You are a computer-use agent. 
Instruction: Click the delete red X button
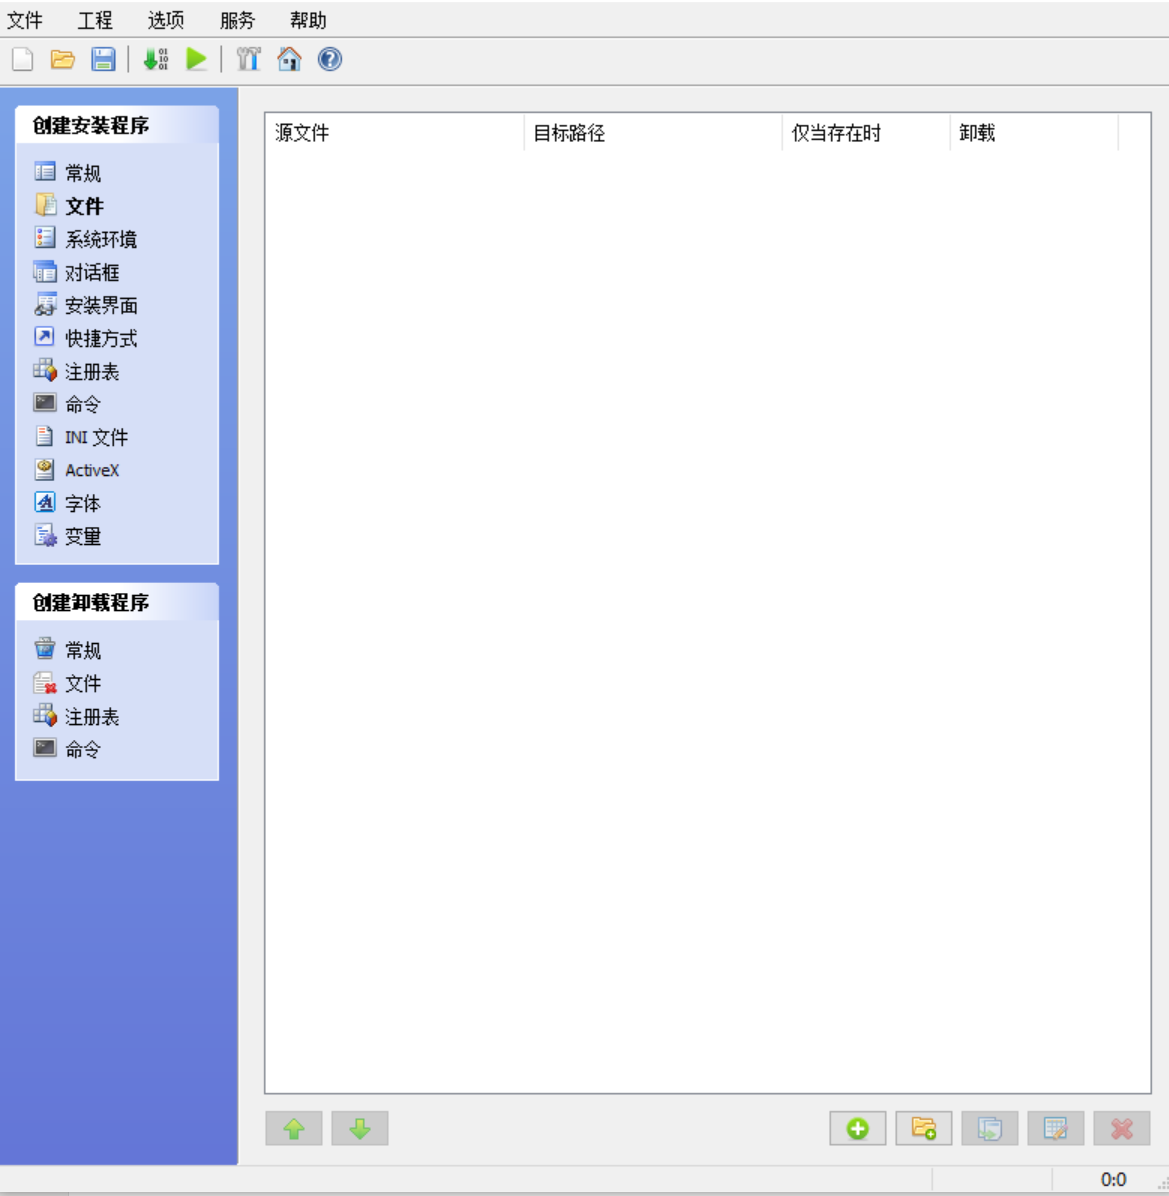pyautogui.click(x=1122, y=1128)
